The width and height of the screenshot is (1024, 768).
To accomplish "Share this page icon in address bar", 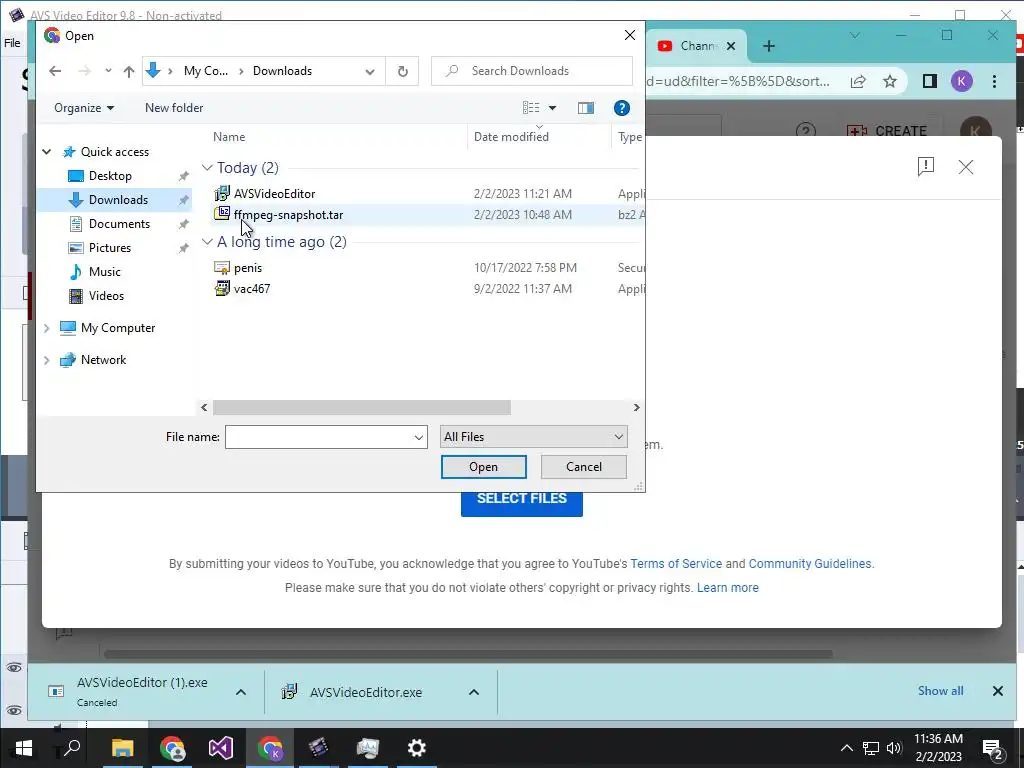I will (857, 81).
